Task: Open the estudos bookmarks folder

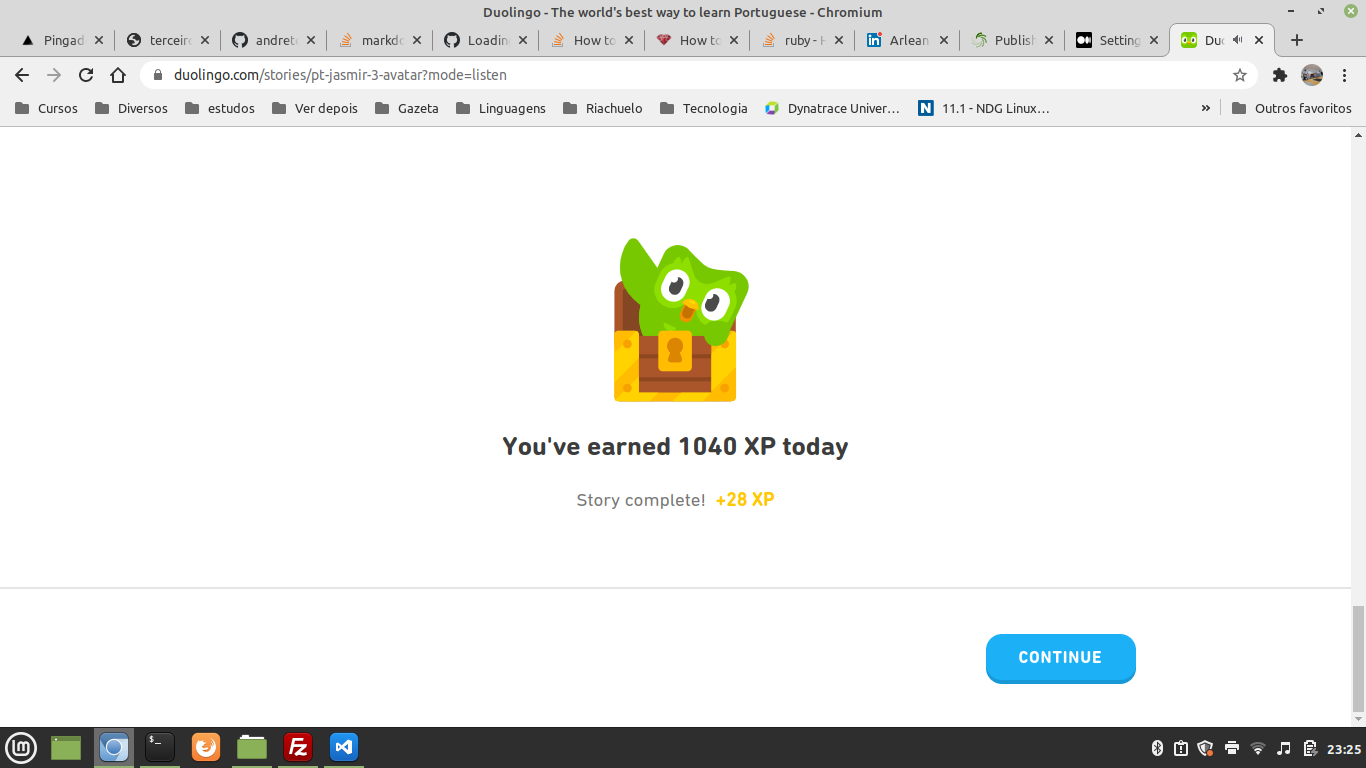Action: 220,108
